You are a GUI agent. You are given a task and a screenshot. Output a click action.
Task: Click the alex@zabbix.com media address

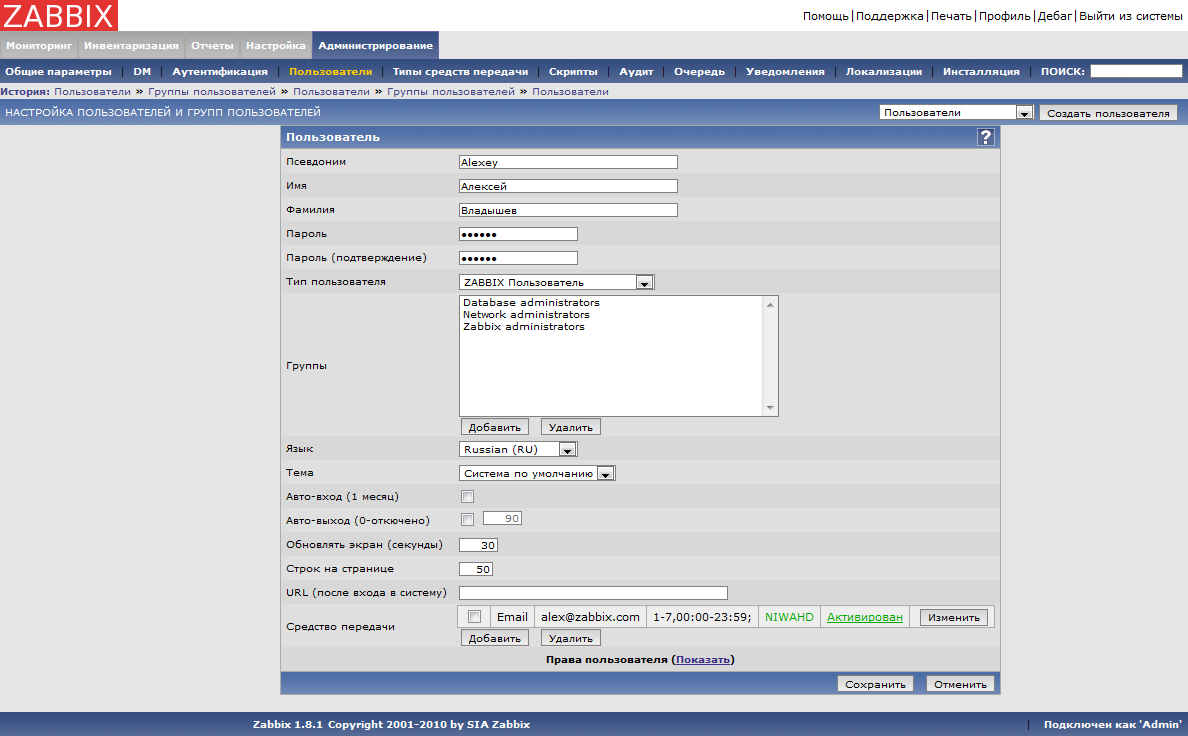click(590, 617)
